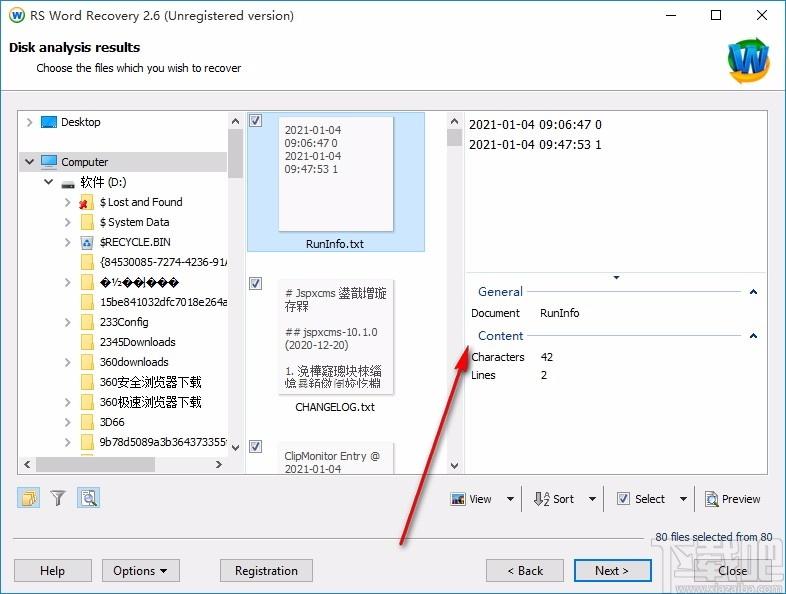Maximize the RS Word Recovery window
786x594 pixels.
click(x=716, y=15)
